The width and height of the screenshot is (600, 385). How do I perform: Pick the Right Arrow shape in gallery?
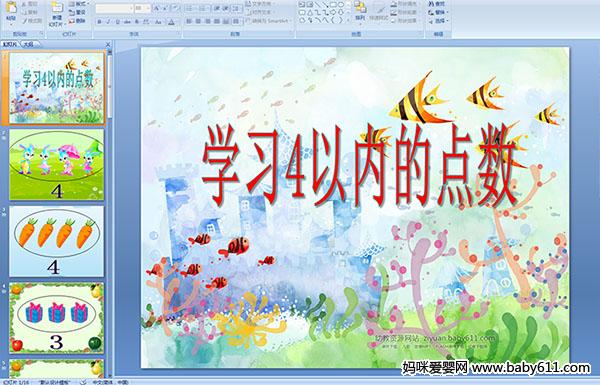[x=333, y=12]
